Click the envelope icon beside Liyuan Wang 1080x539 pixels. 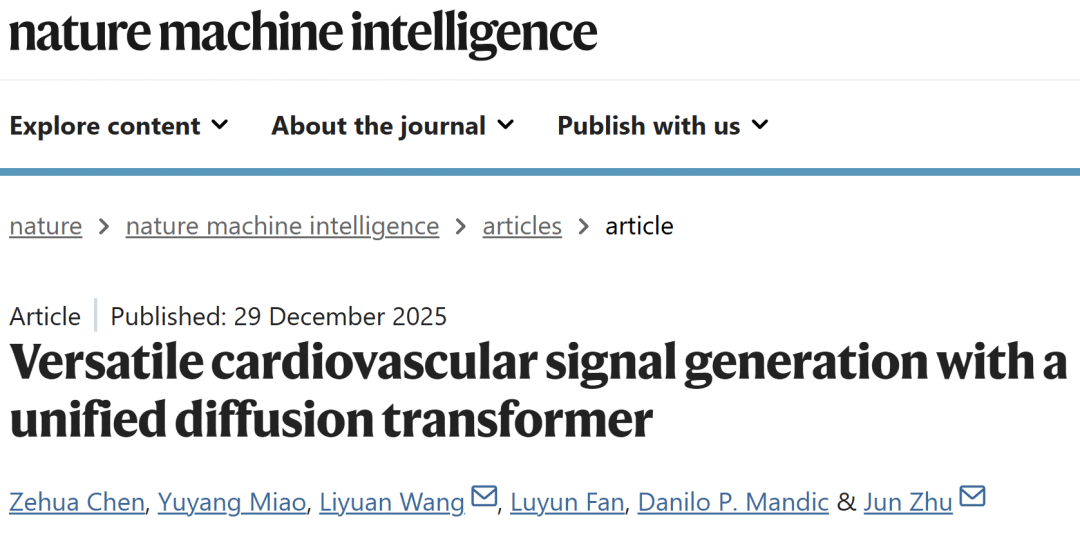click(x=484, y=497)
